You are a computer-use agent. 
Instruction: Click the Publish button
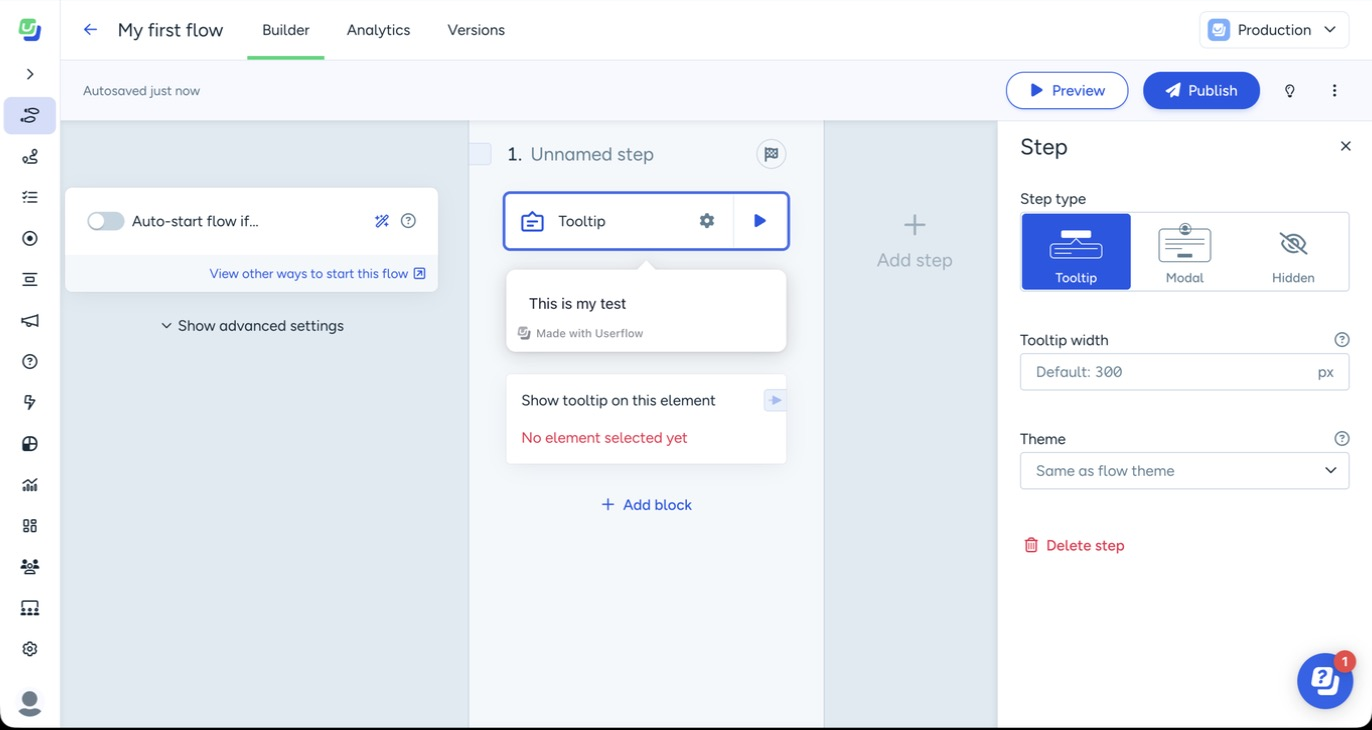coord(1201,90)
